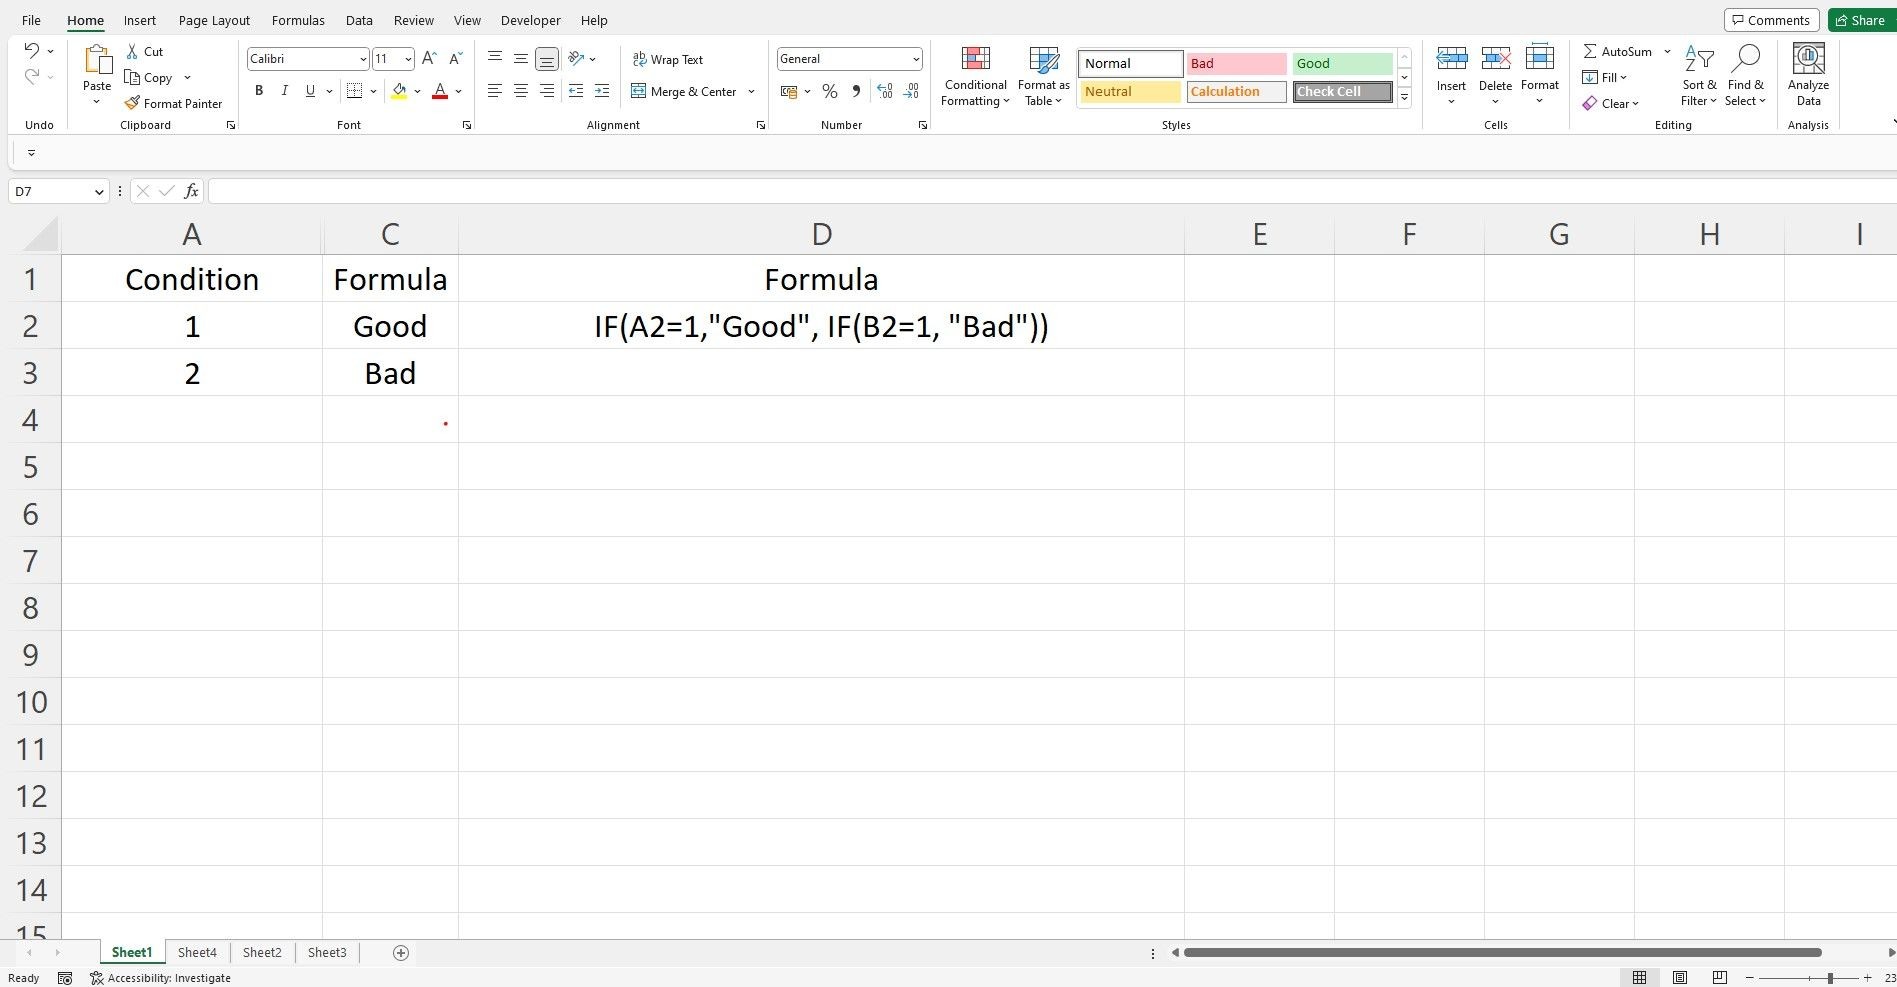
Task: Open the font name Calibri dropdown
Action: (x=363, y=59)
